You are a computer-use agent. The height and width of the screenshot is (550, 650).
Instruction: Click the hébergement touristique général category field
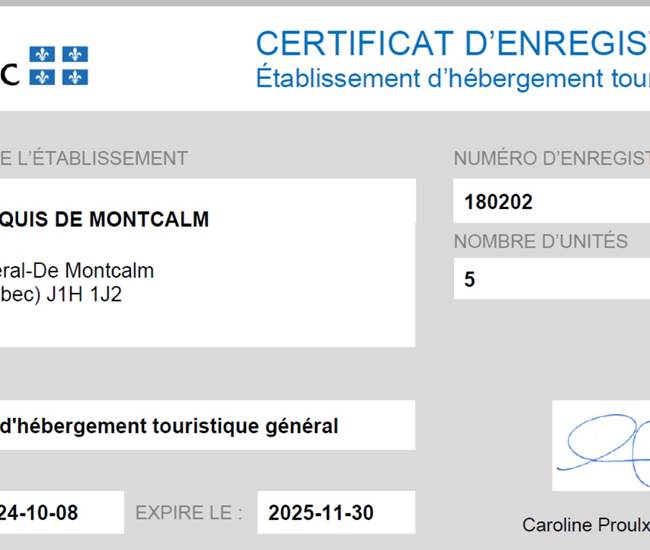pos(207,425)
